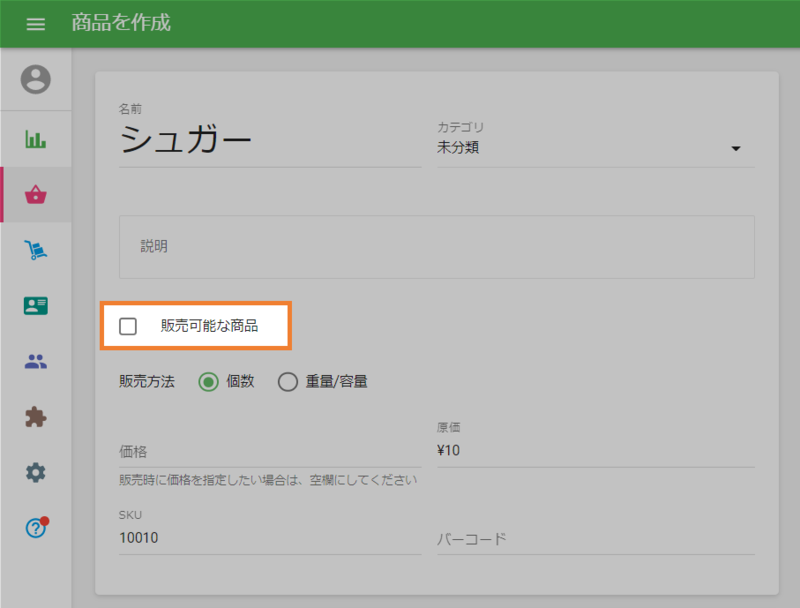Open the カテゴリ dropdown showing 未分類
Screen dimensions: 800x608
595,145
